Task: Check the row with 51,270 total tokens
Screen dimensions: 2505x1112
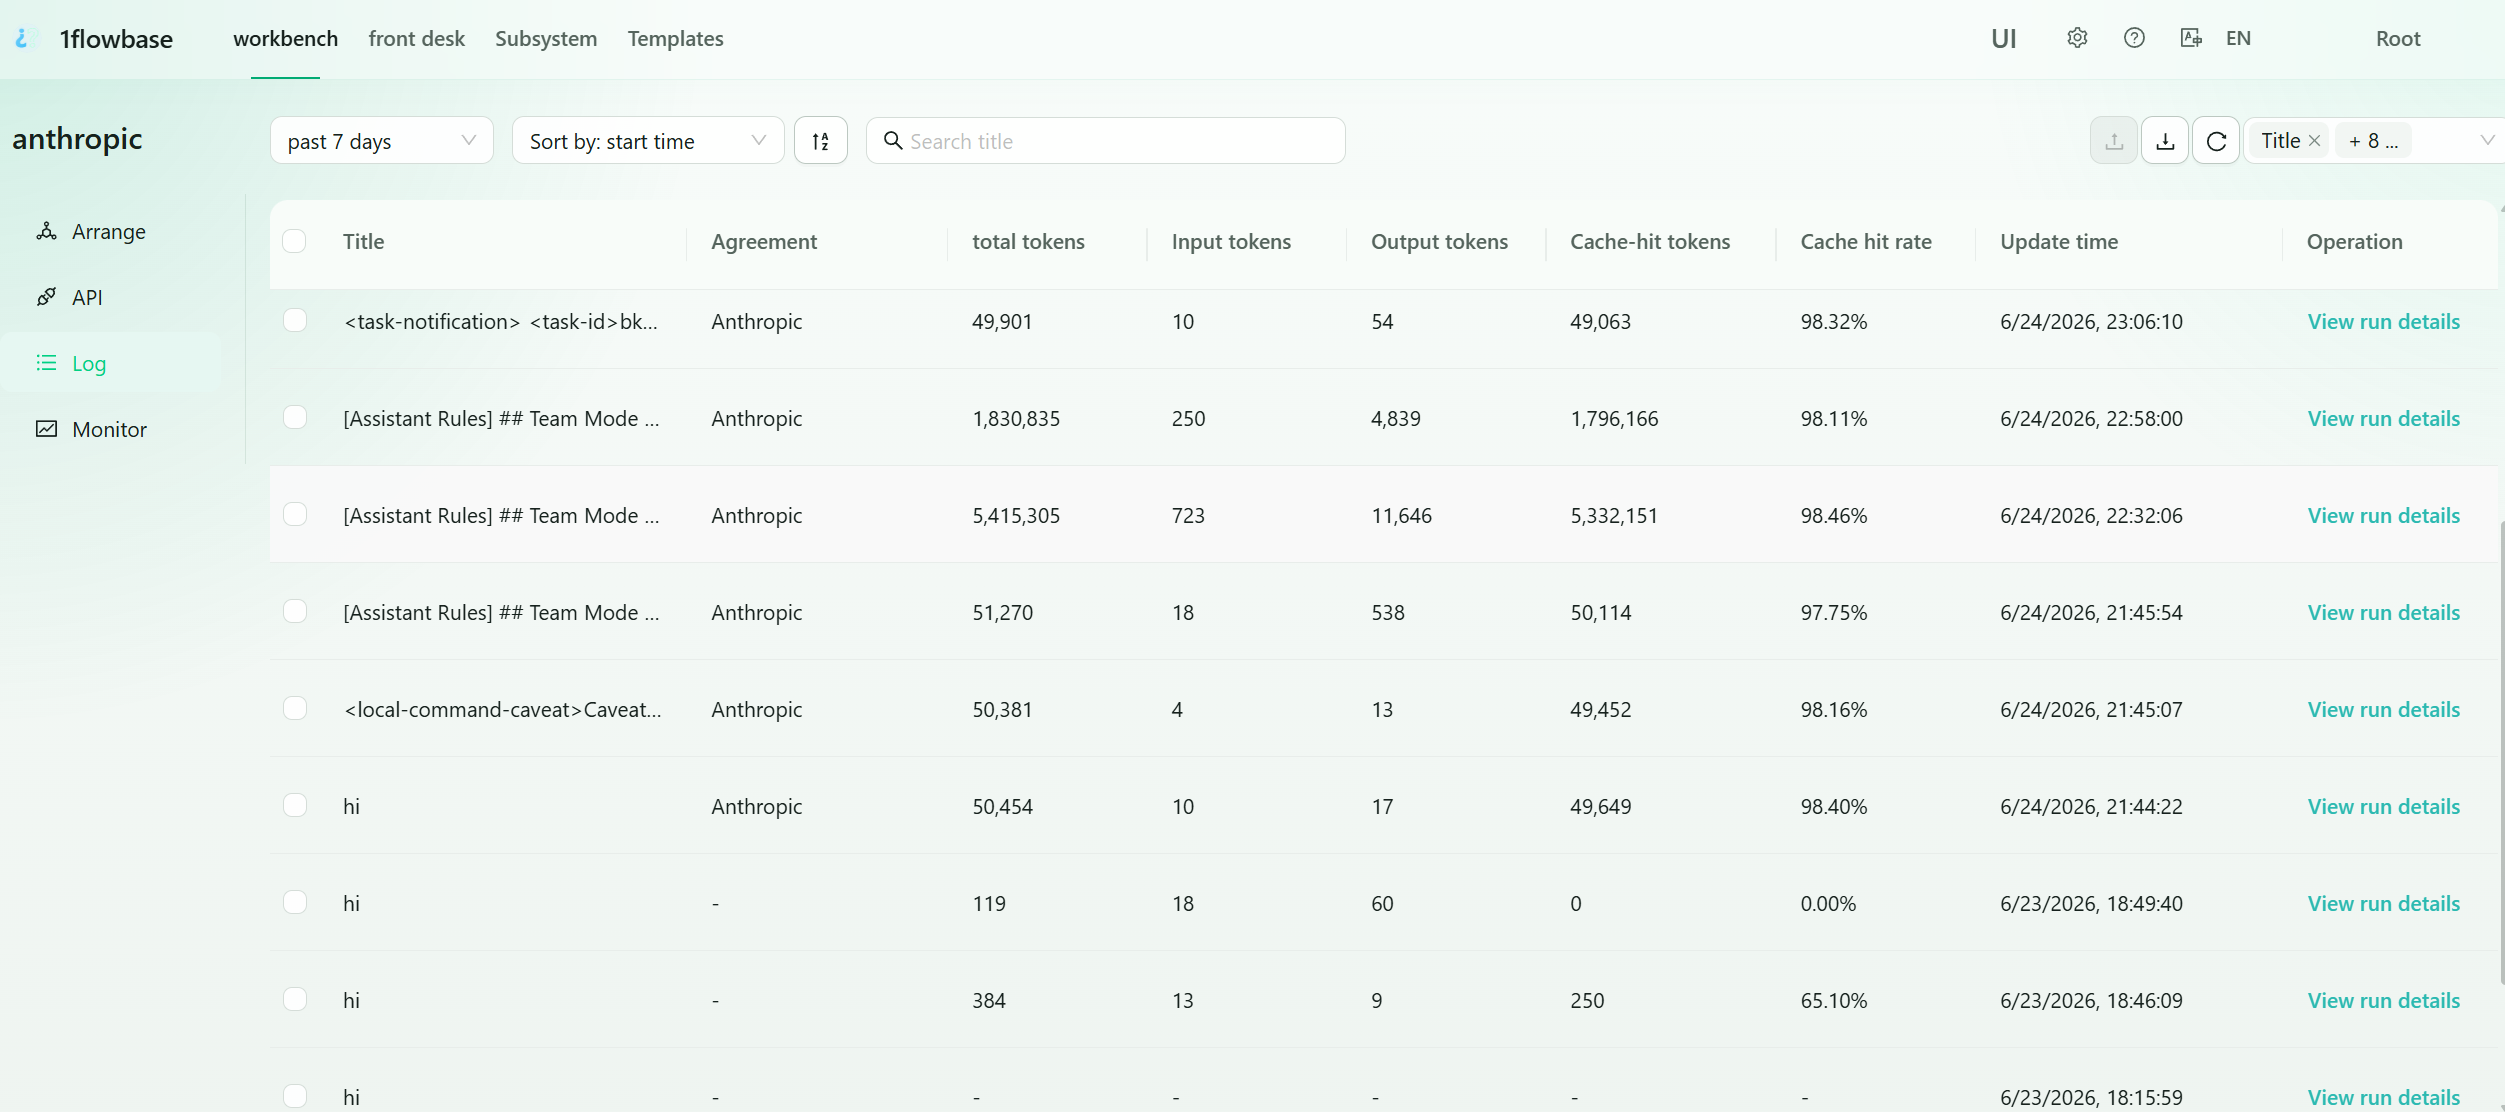Action: tap(294, 611)
